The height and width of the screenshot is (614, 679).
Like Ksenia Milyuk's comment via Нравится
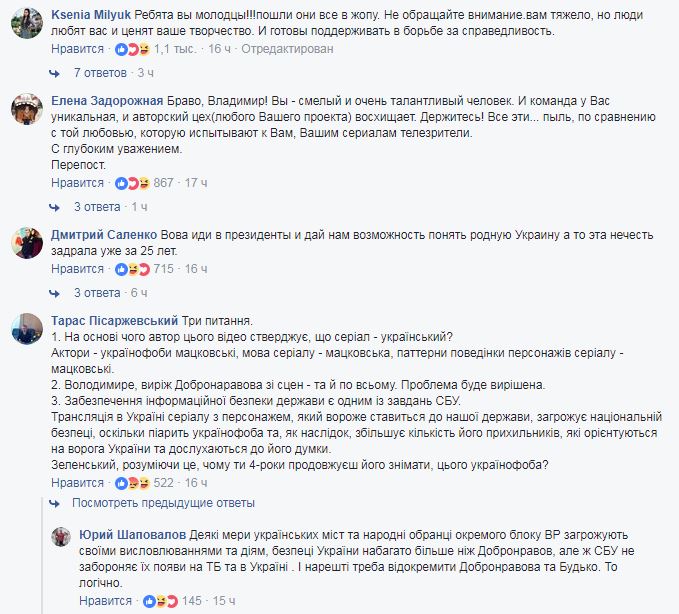(77, 49)
